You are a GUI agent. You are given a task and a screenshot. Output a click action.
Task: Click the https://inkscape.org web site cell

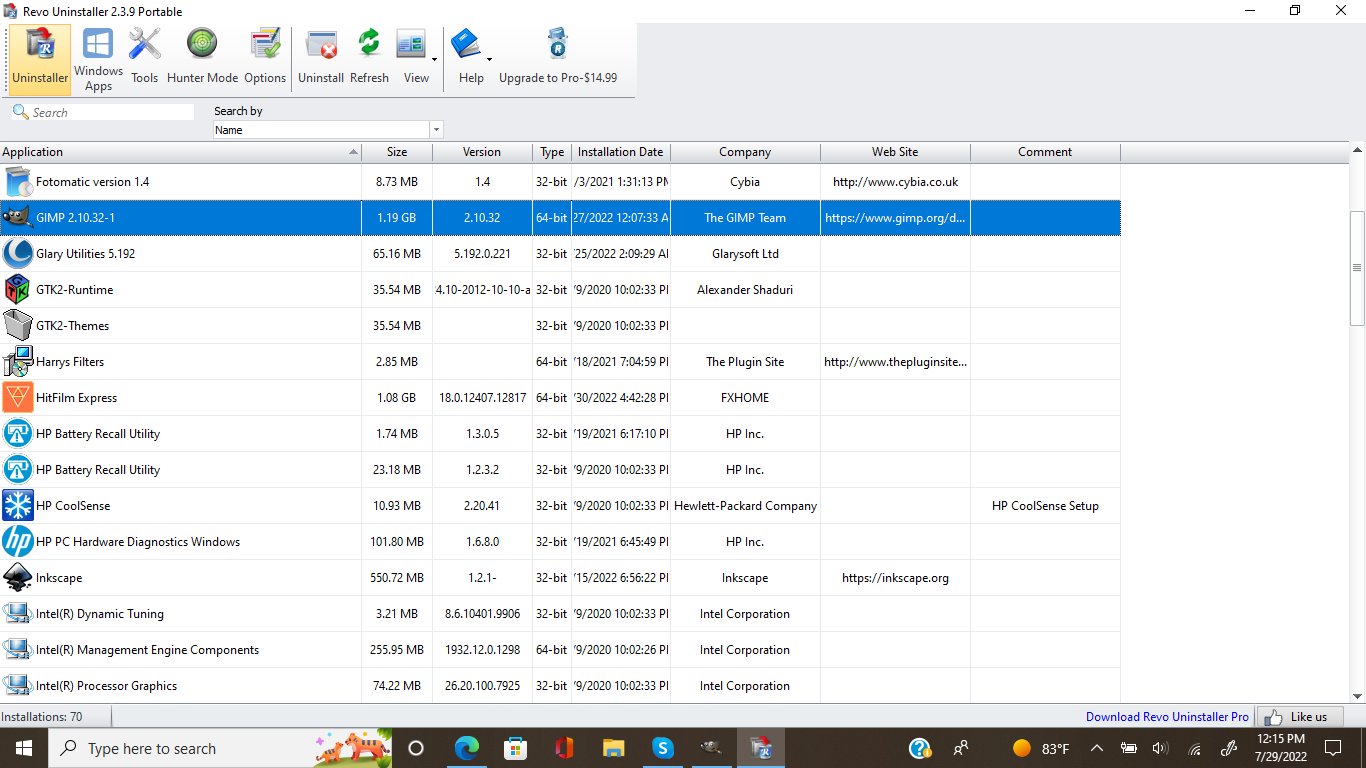point(895,578)
